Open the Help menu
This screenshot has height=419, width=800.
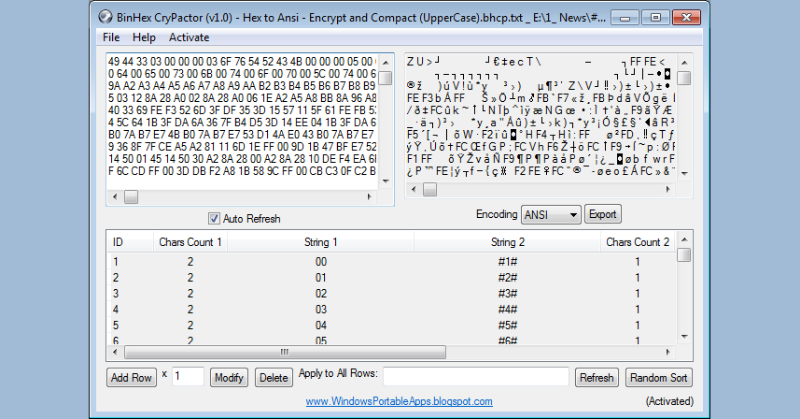tap(144, 37)
